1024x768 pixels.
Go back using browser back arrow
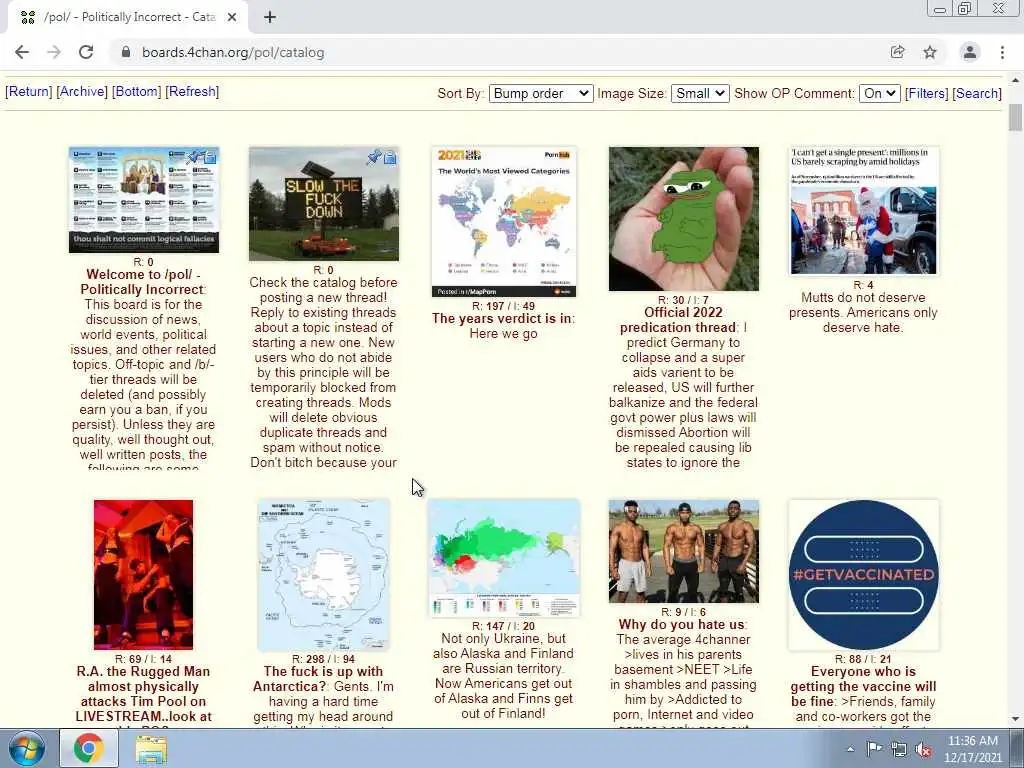point(22,52)
